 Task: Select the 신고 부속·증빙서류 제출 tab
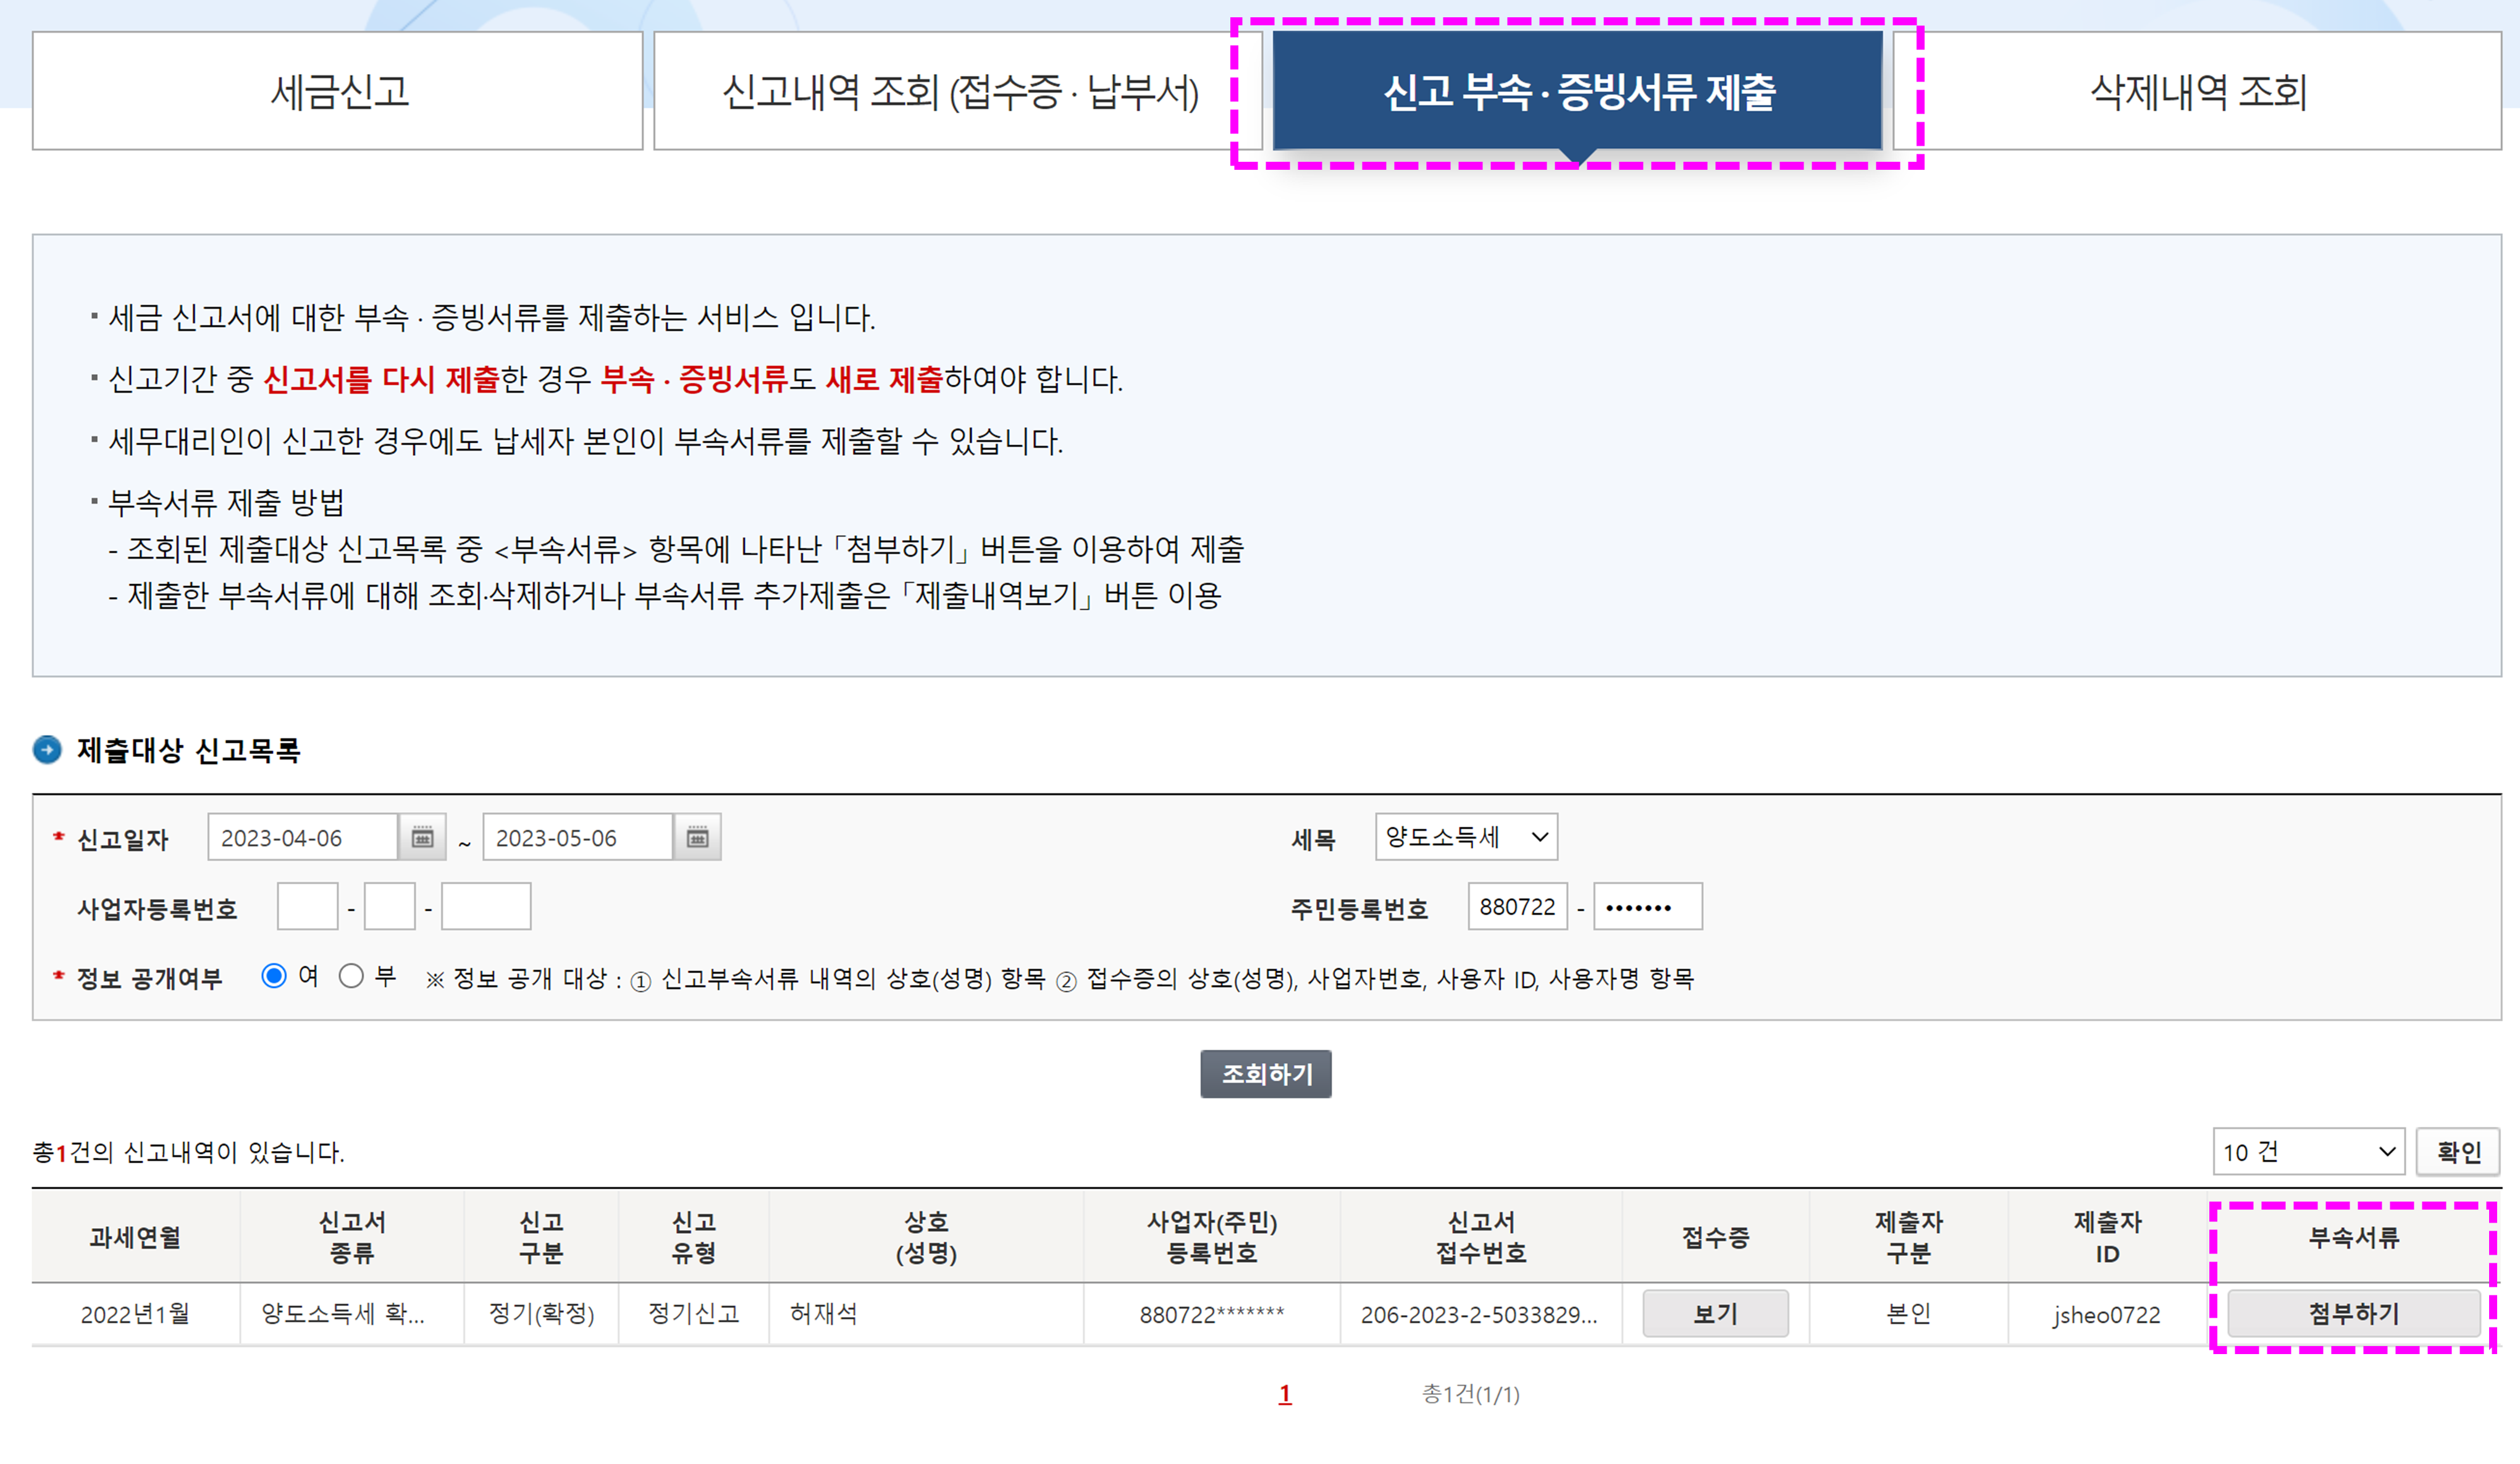1577,91
